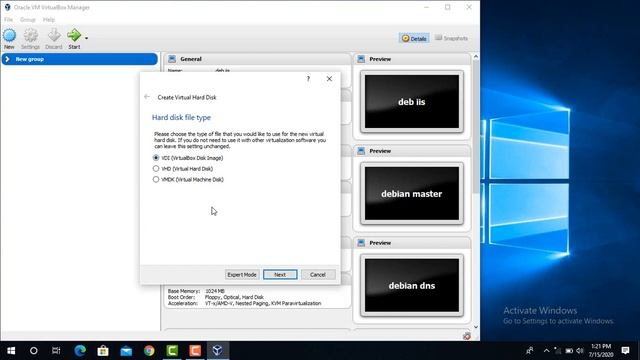The height and width of the screenshot is (360, 640).
Task: Select VMDK (Virtual Machine Disk) option
Action: 188,180
